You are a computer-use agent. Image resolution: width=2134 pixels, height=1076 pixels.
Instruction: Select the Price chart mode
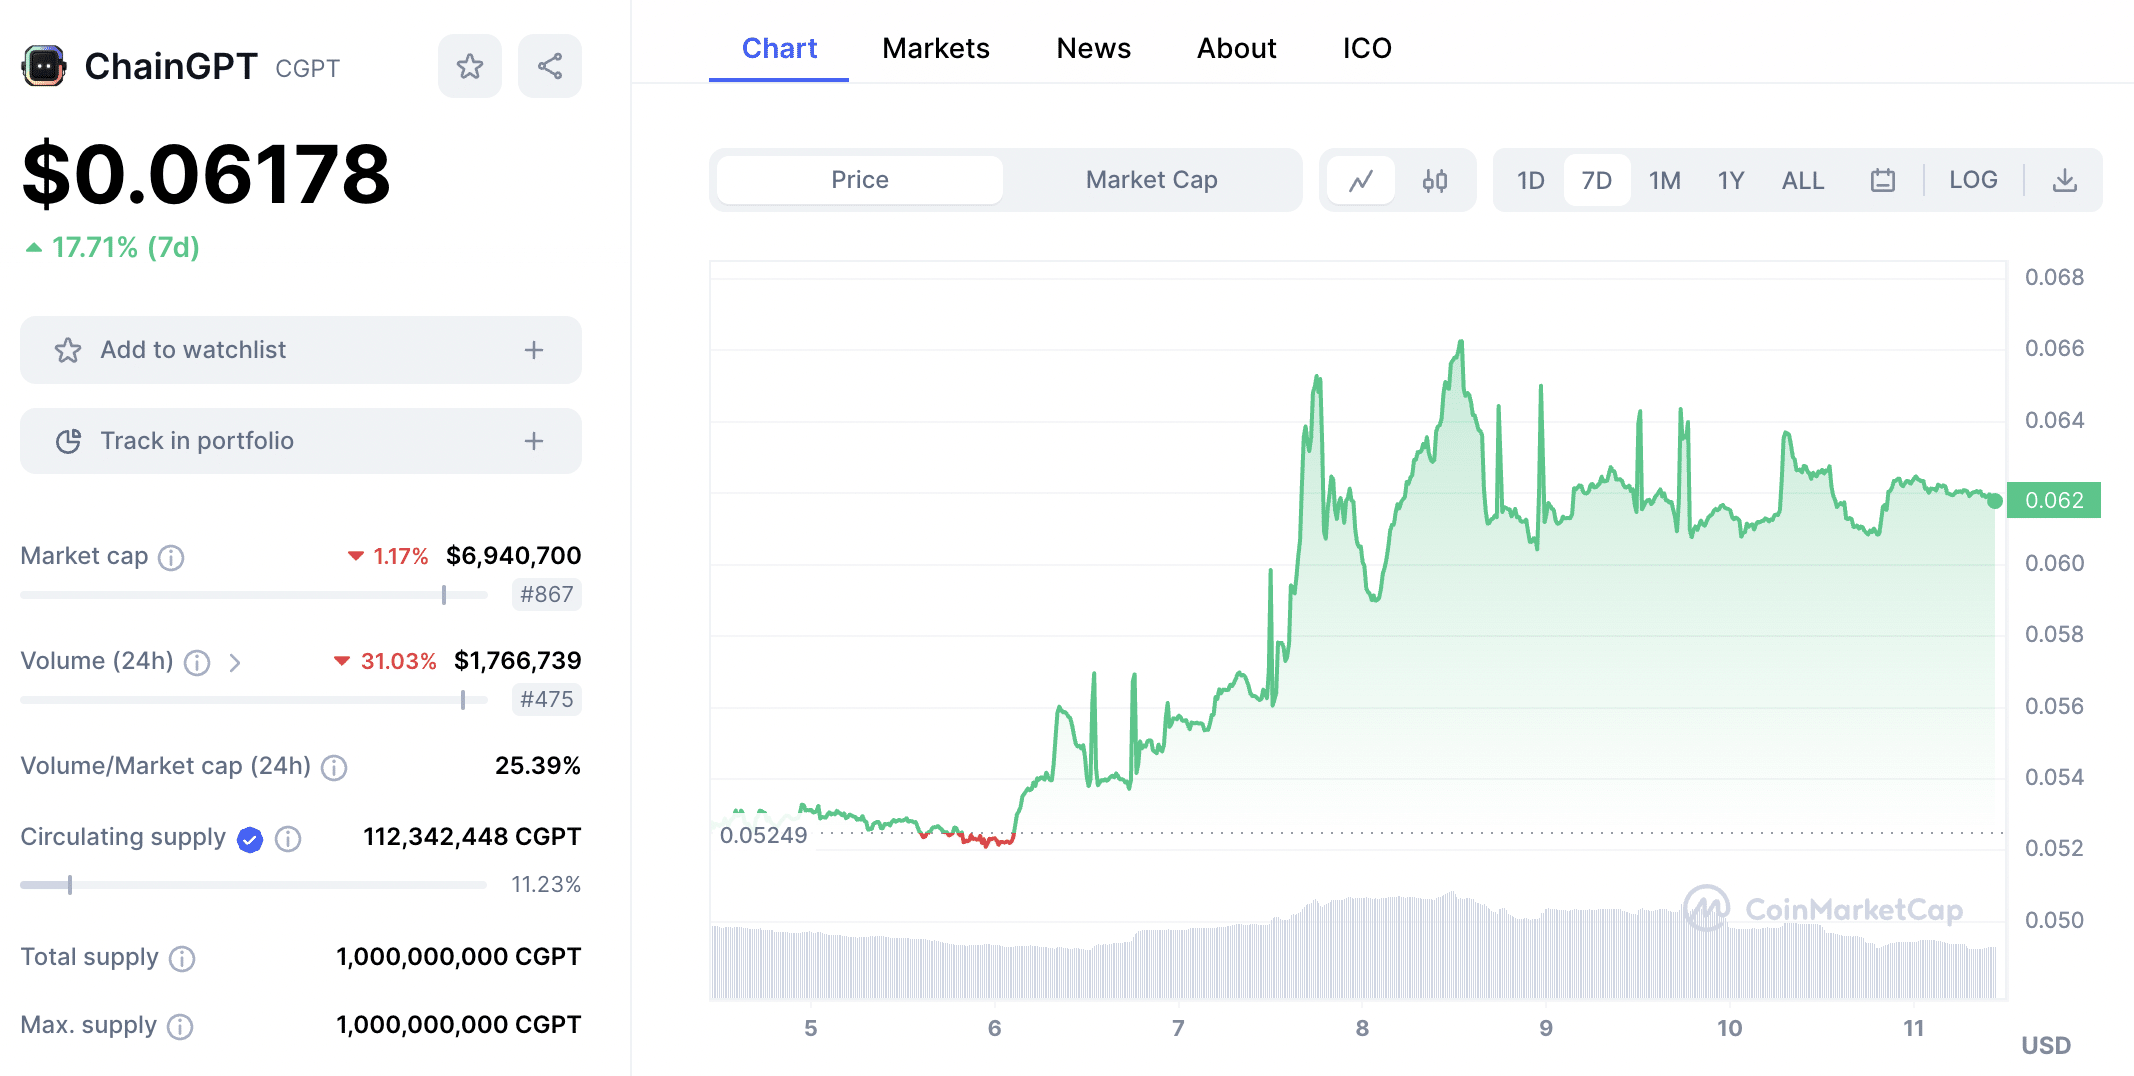[860, 180]
